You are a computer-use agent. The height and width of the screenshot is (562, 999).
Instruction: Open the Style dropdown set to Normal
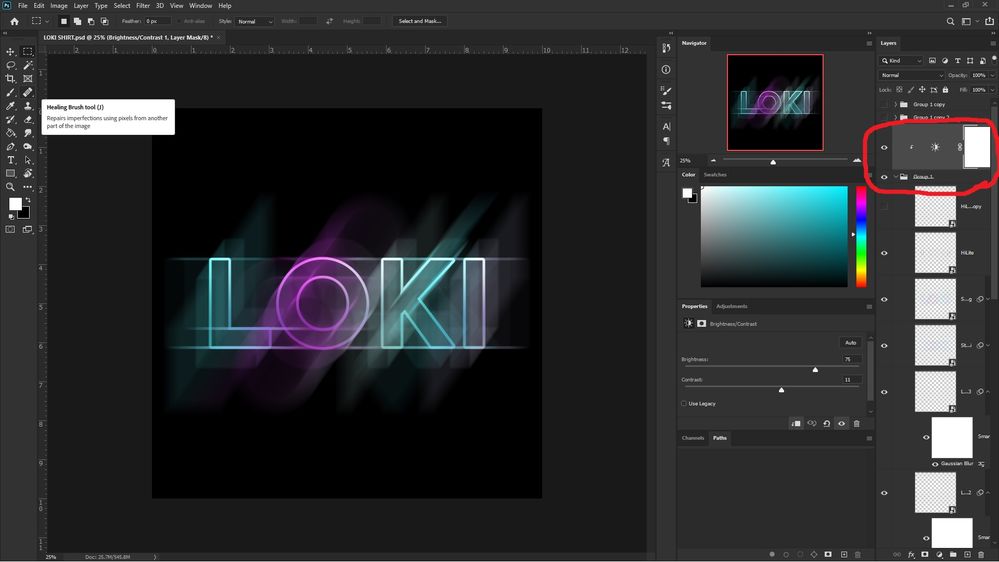(254, 21)
